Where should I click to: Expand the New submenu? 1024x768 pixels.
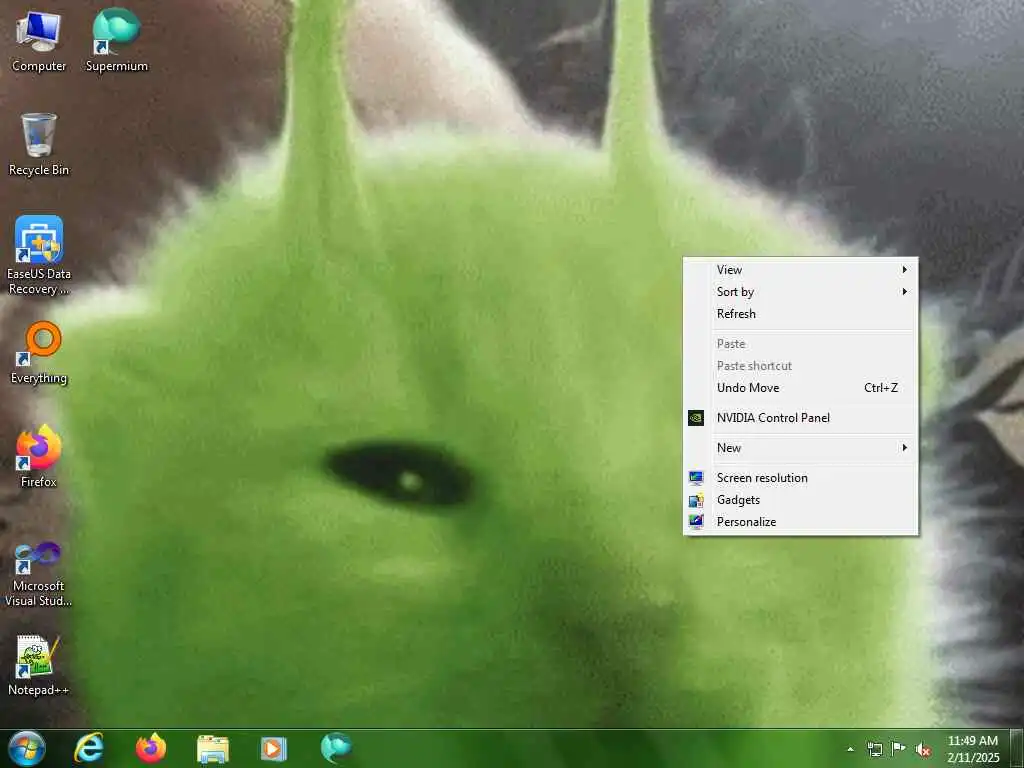click(801, 448)
